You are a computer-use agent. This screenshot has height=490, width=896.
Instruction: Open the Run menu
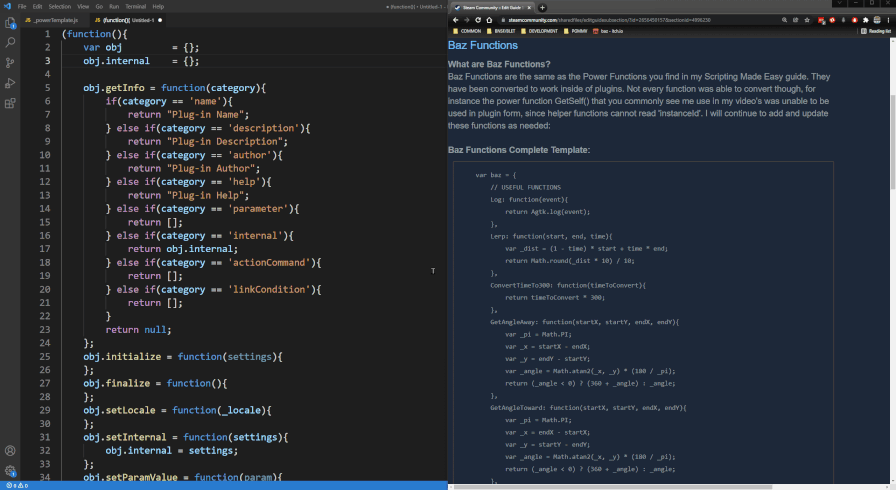pyautogui.click(x=114, y=6)
